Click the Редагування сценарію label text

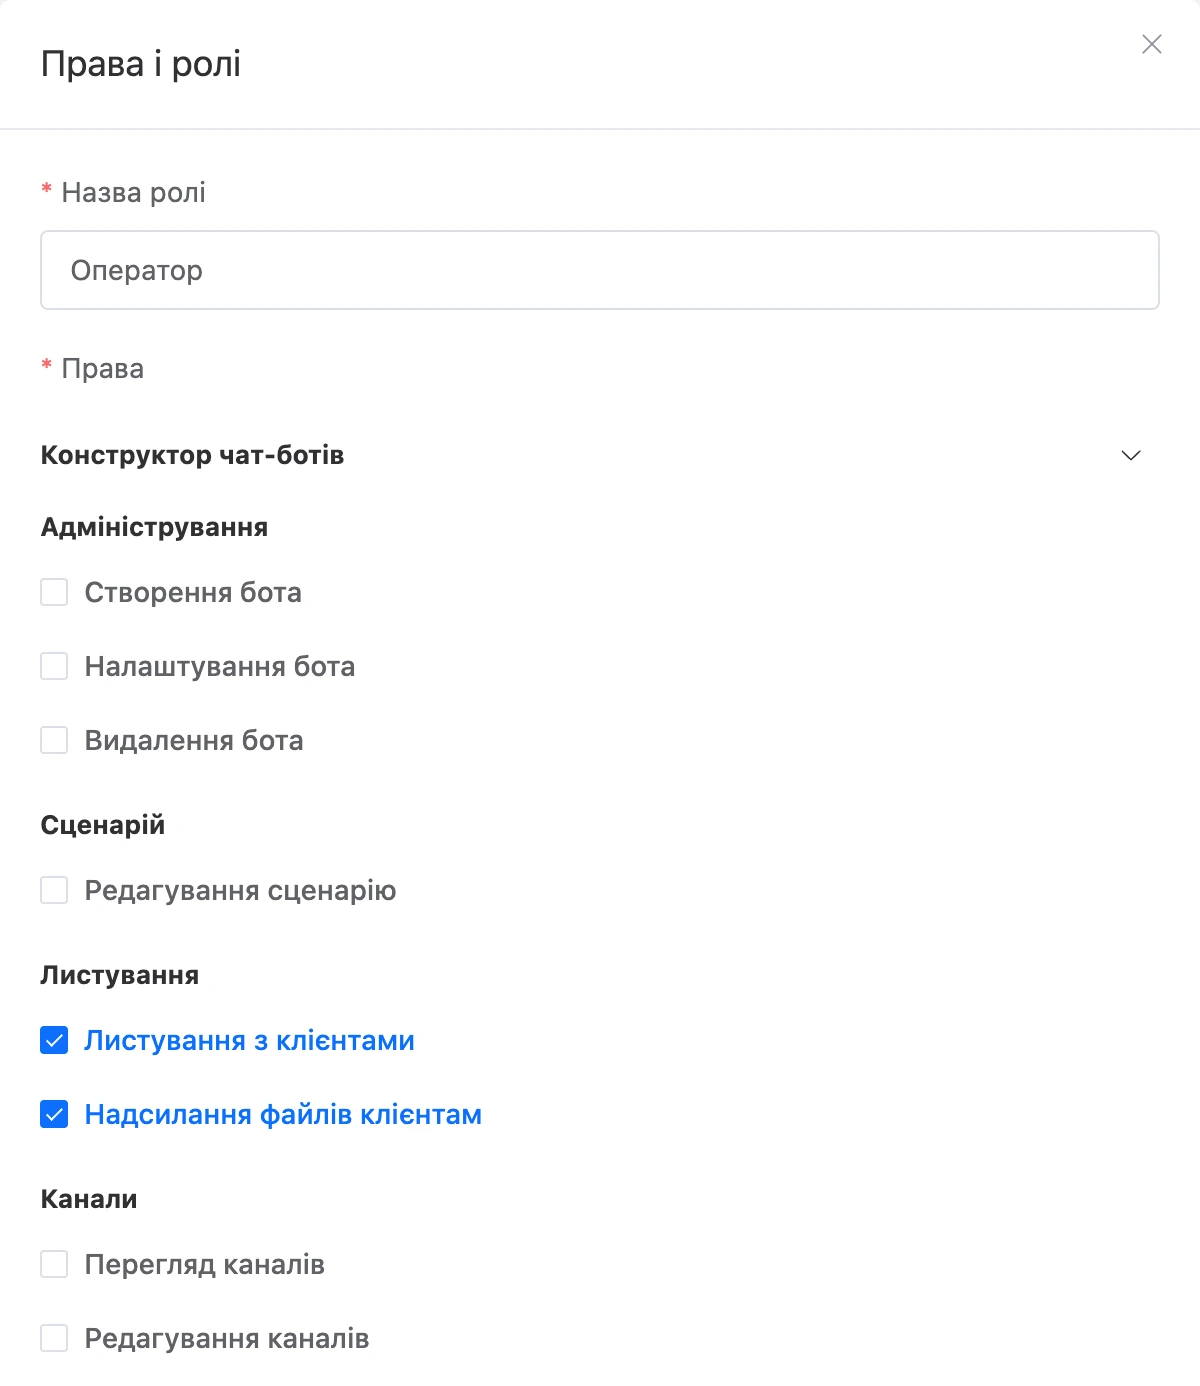point(240,890)
